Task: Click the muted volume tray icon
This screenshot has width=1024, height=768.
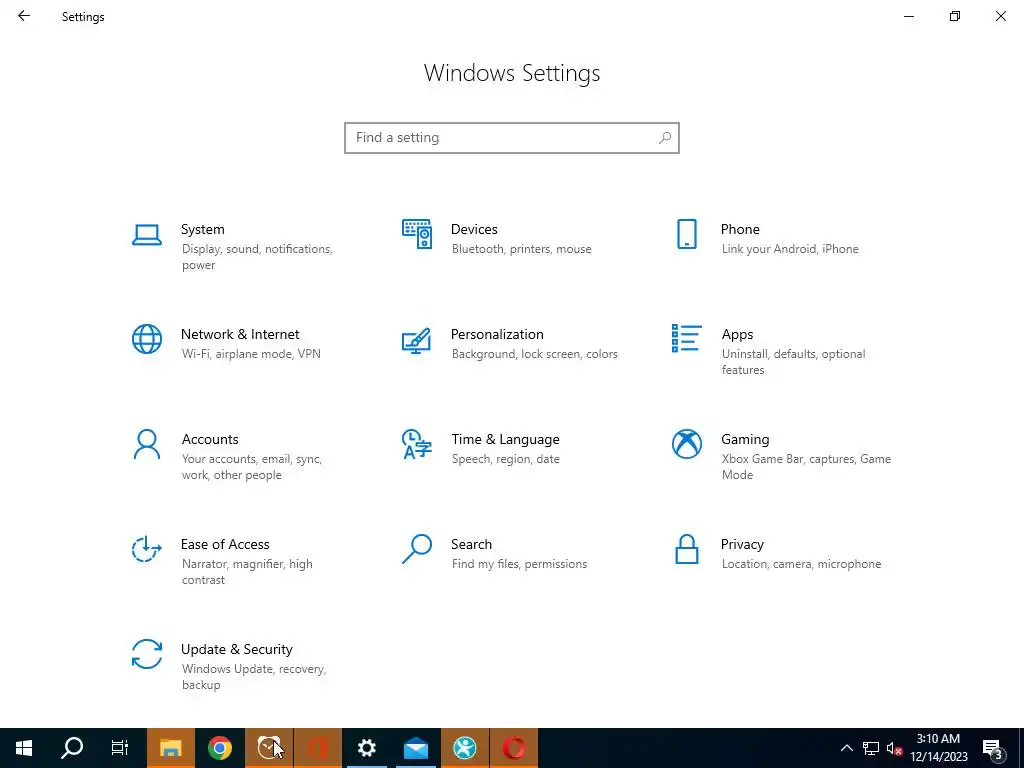Action: [894, 748]
